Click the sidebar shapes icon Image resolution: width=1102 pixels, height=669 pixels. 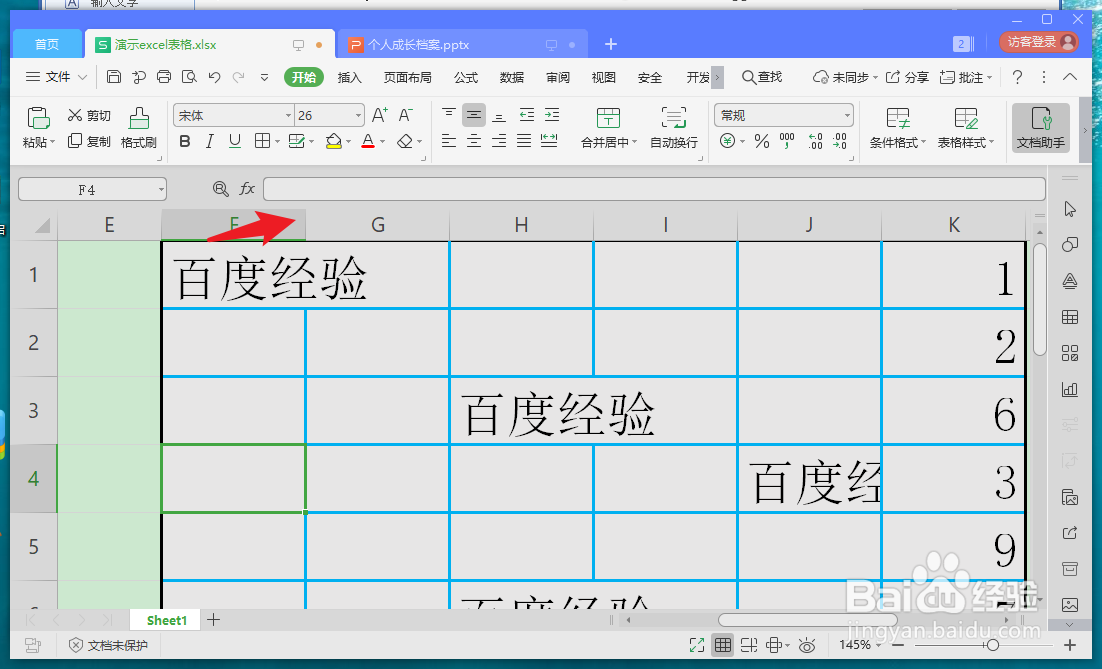[1070, 245]
